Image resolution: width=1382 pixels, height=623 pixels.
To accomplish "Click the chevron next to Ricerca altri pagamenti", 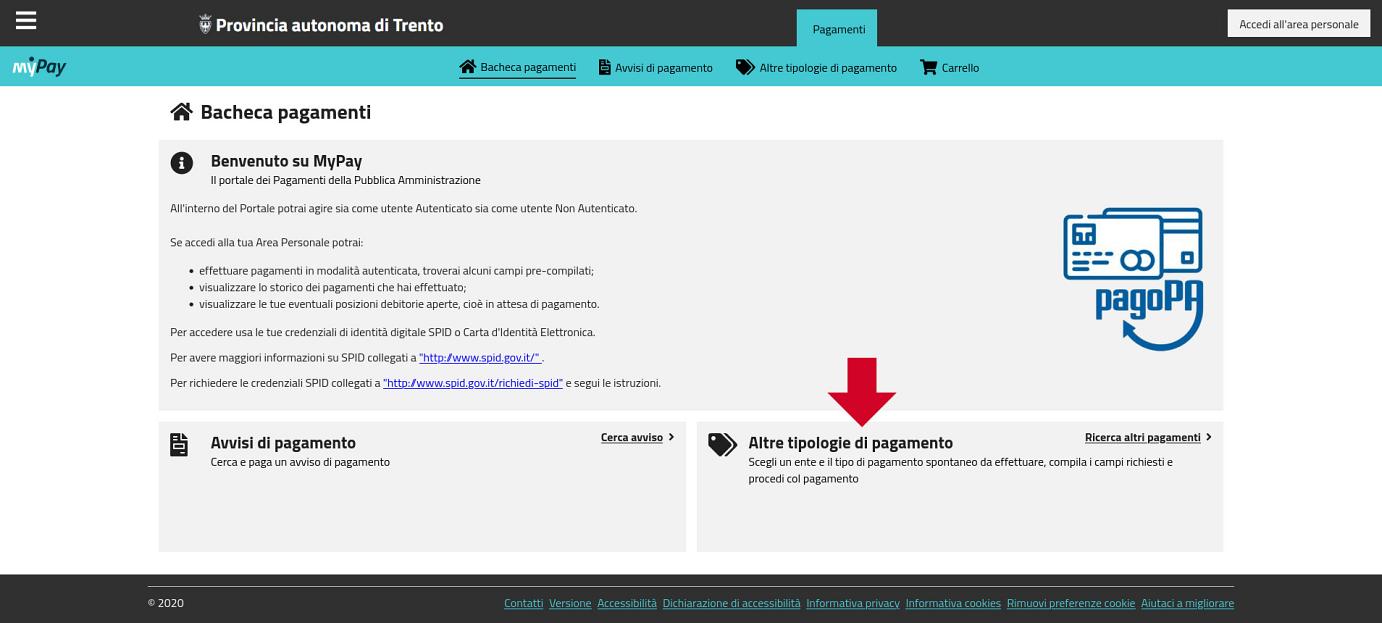I will [1209, 437].
